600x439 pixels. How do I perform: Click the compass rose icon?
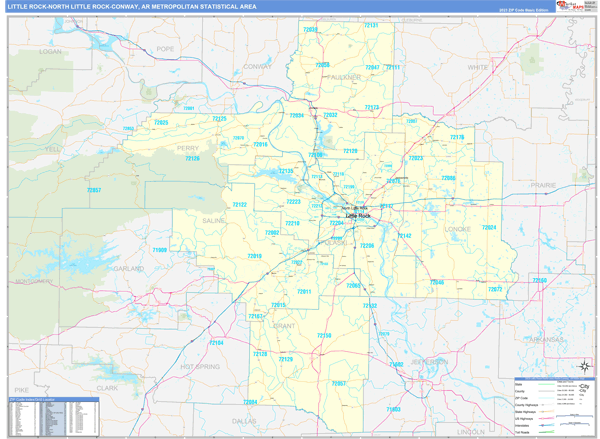click(x=585, y=367)
